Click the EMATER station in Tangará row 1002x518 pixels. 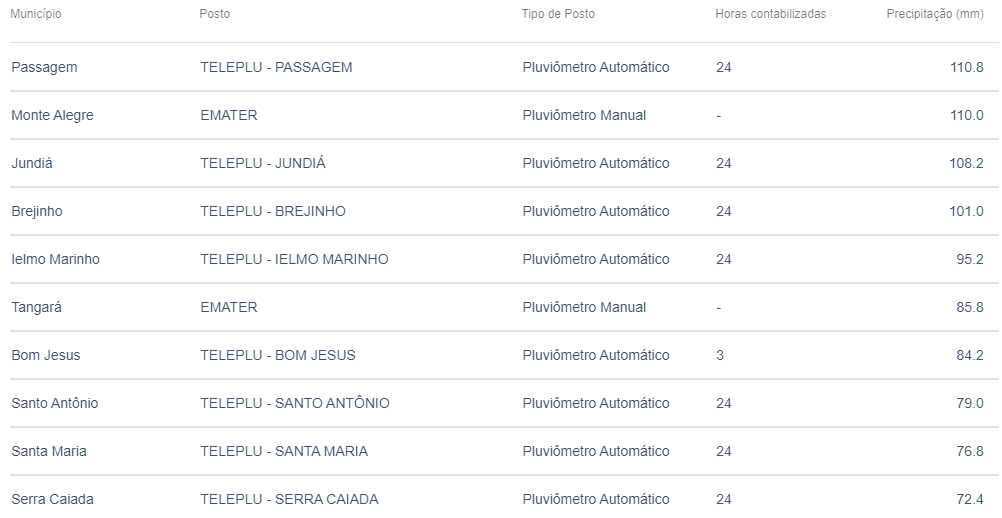[229, 307]
